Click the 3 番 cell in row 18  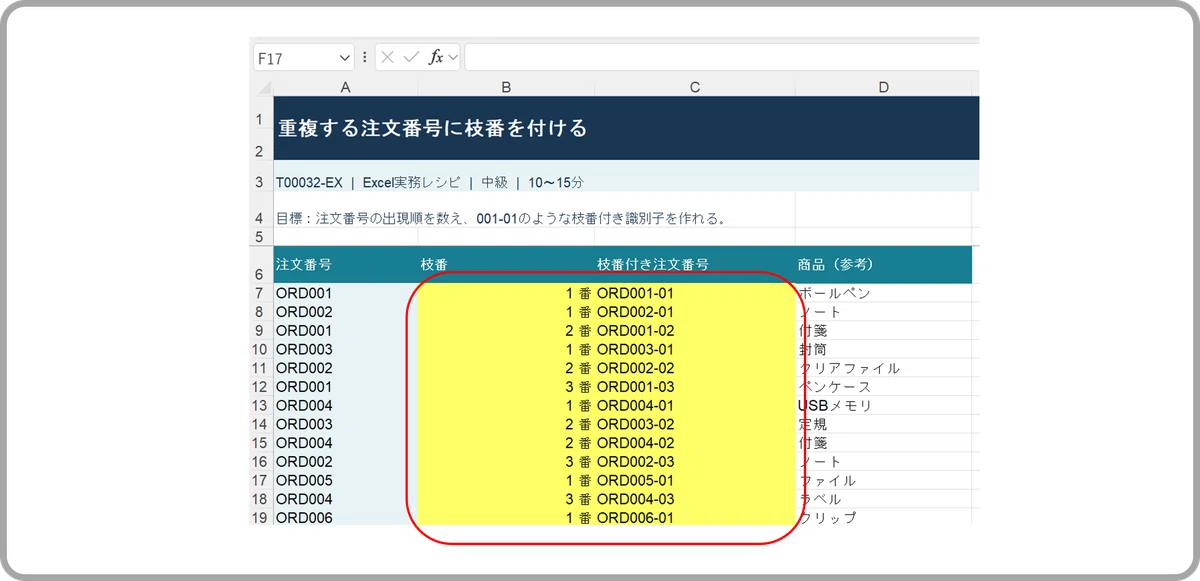[x=506, y=498]
